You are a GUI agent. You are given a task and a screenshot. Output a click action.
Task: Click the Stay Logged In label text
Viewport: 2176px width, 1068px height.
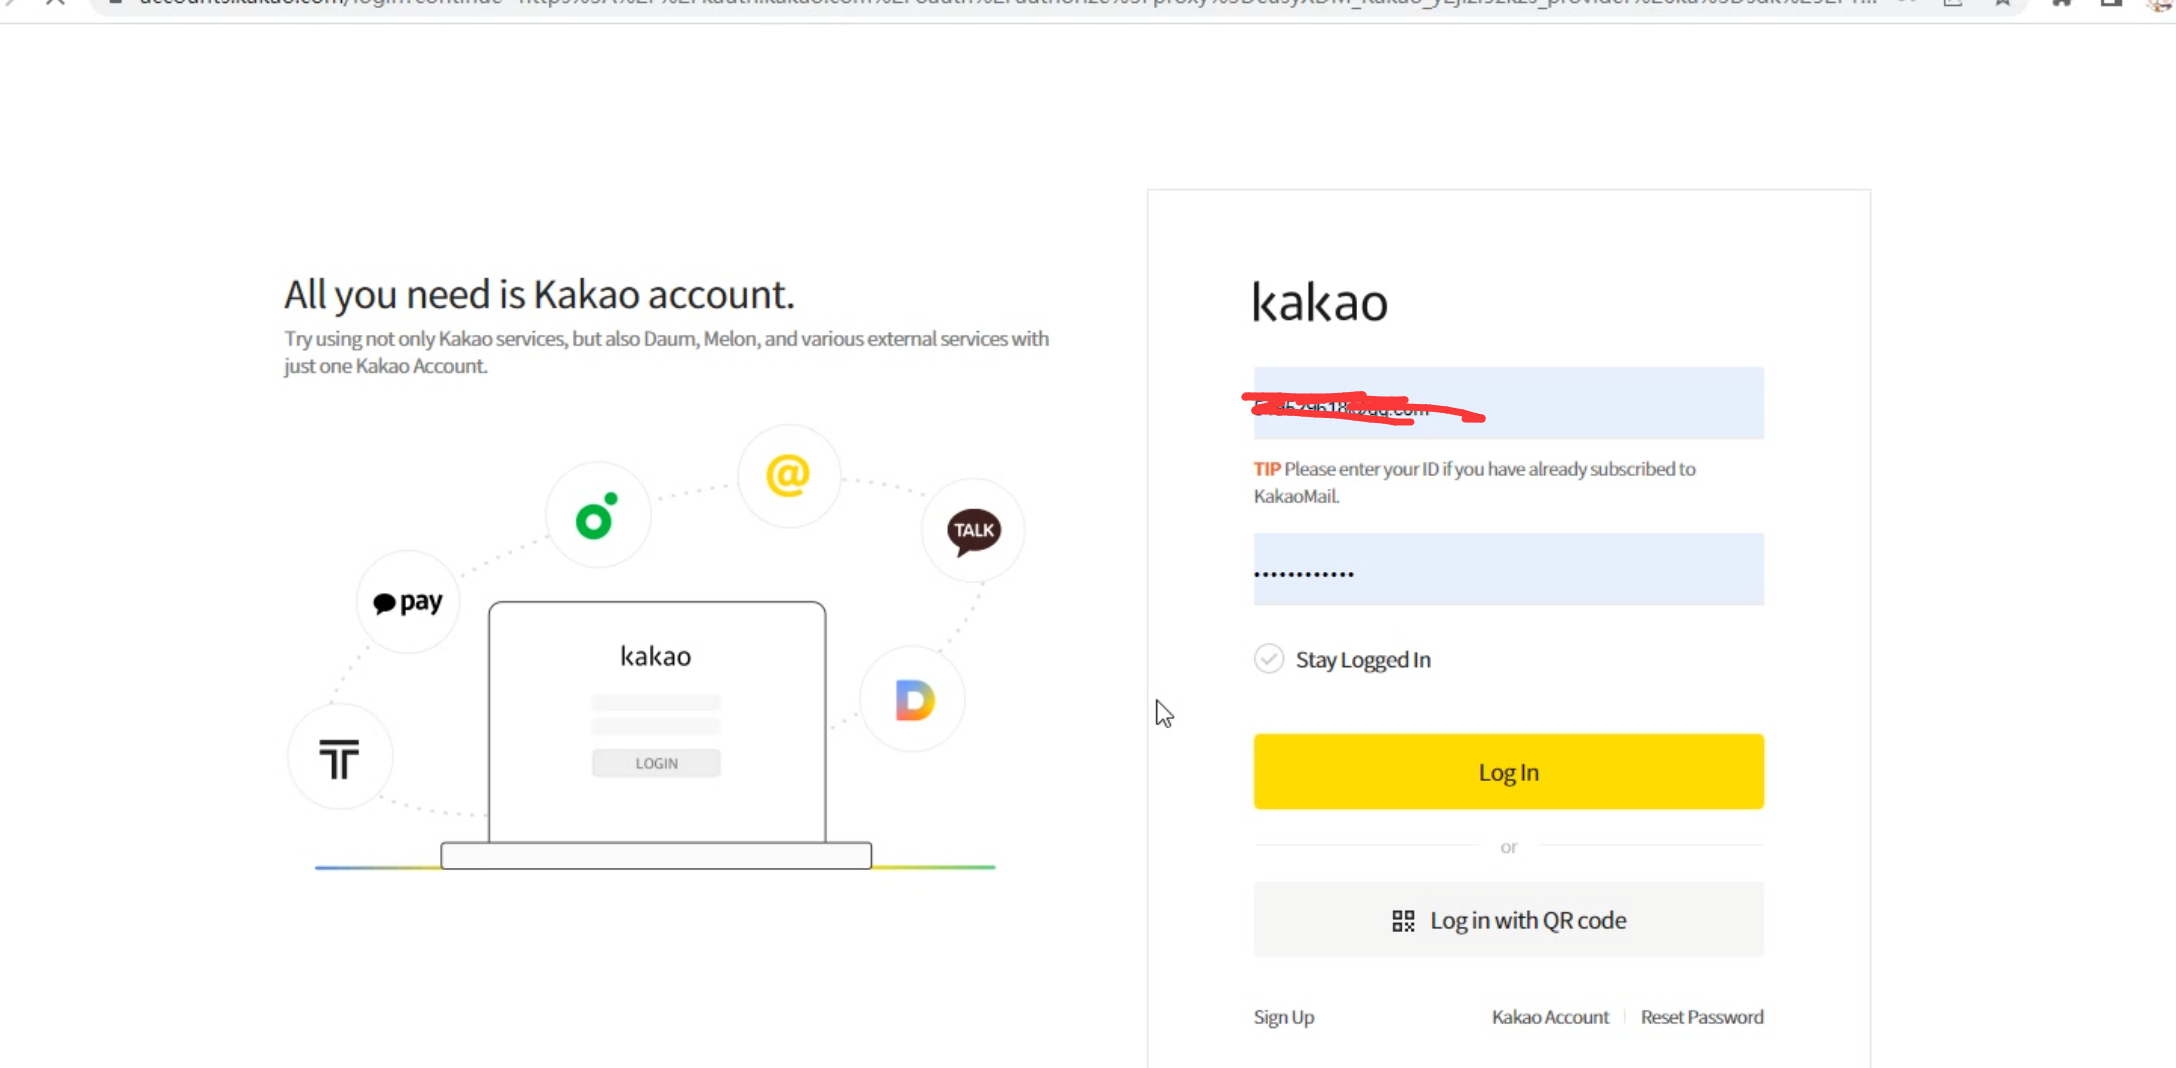[x=1363, y=660]
